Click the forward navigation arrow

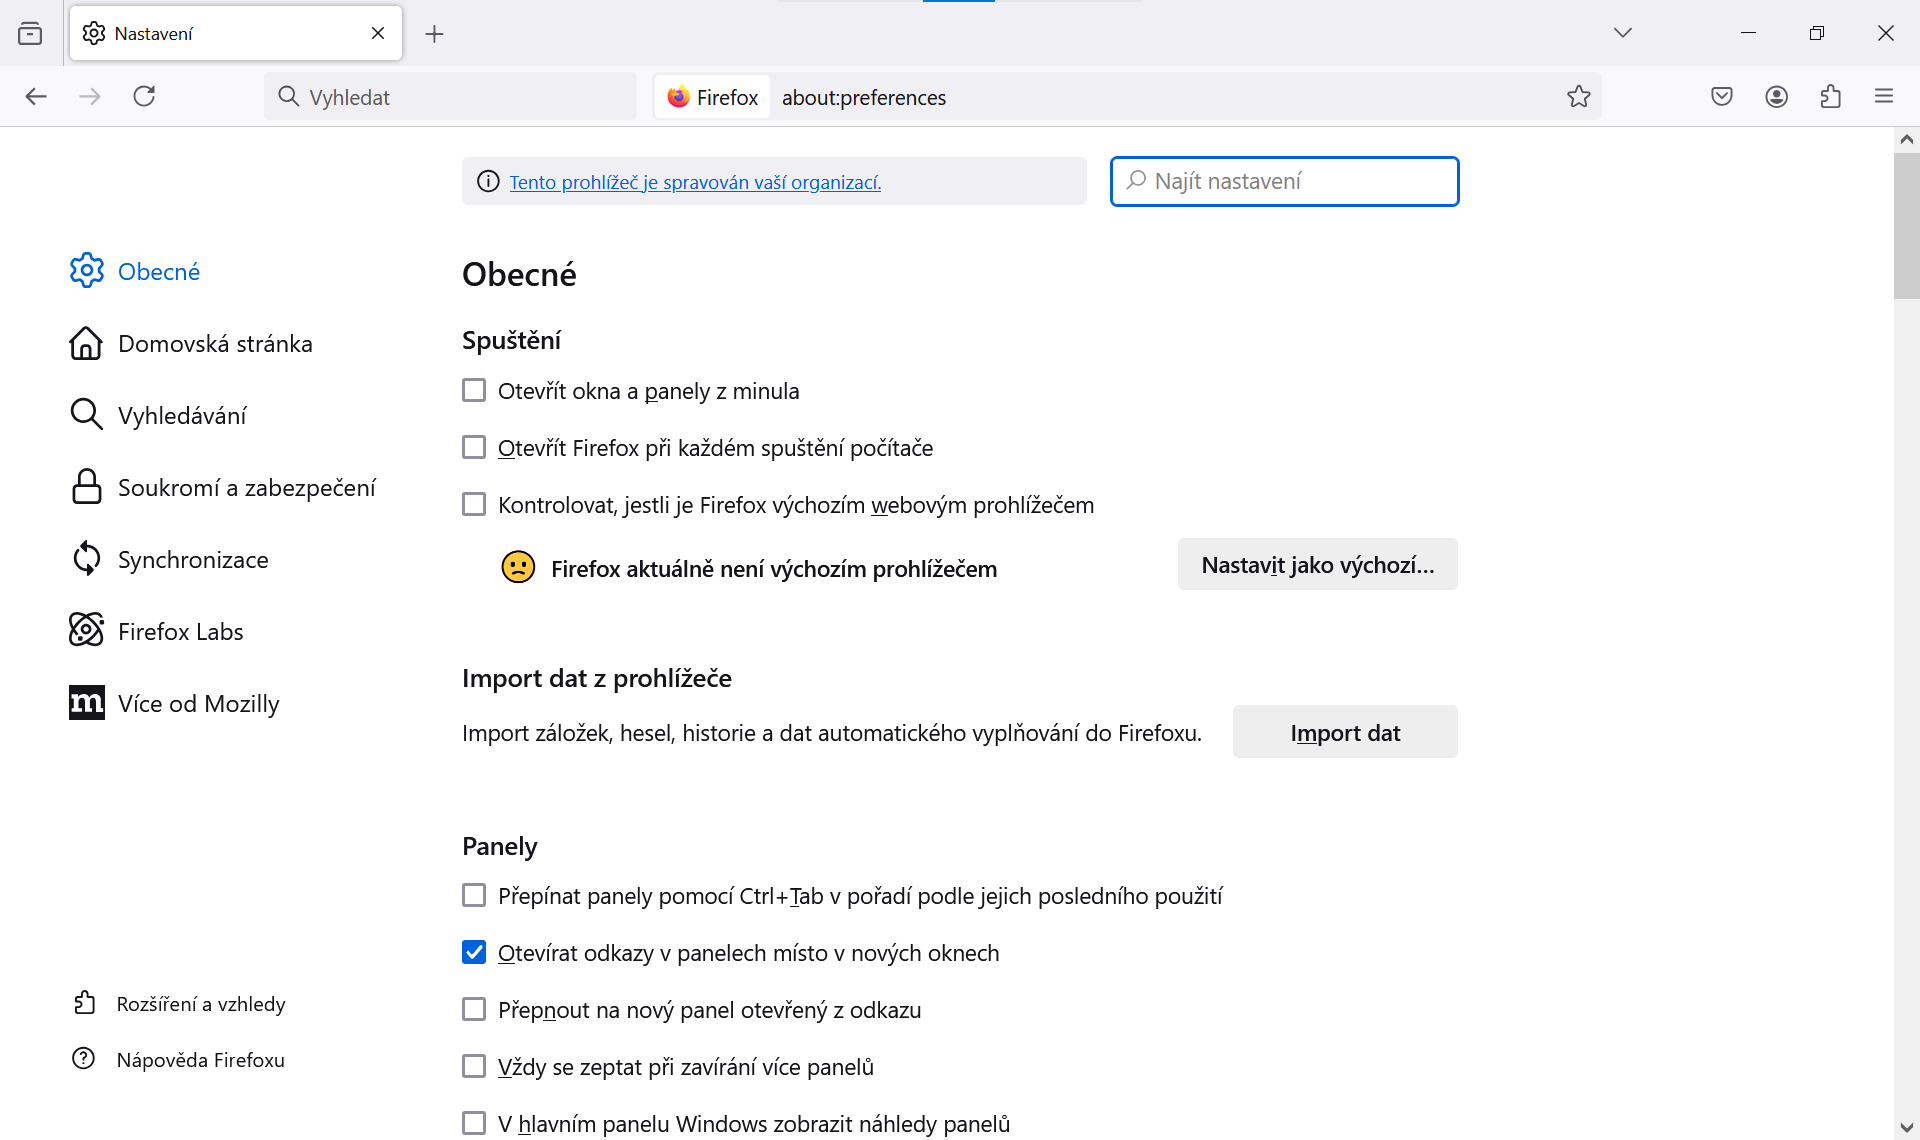90,96
